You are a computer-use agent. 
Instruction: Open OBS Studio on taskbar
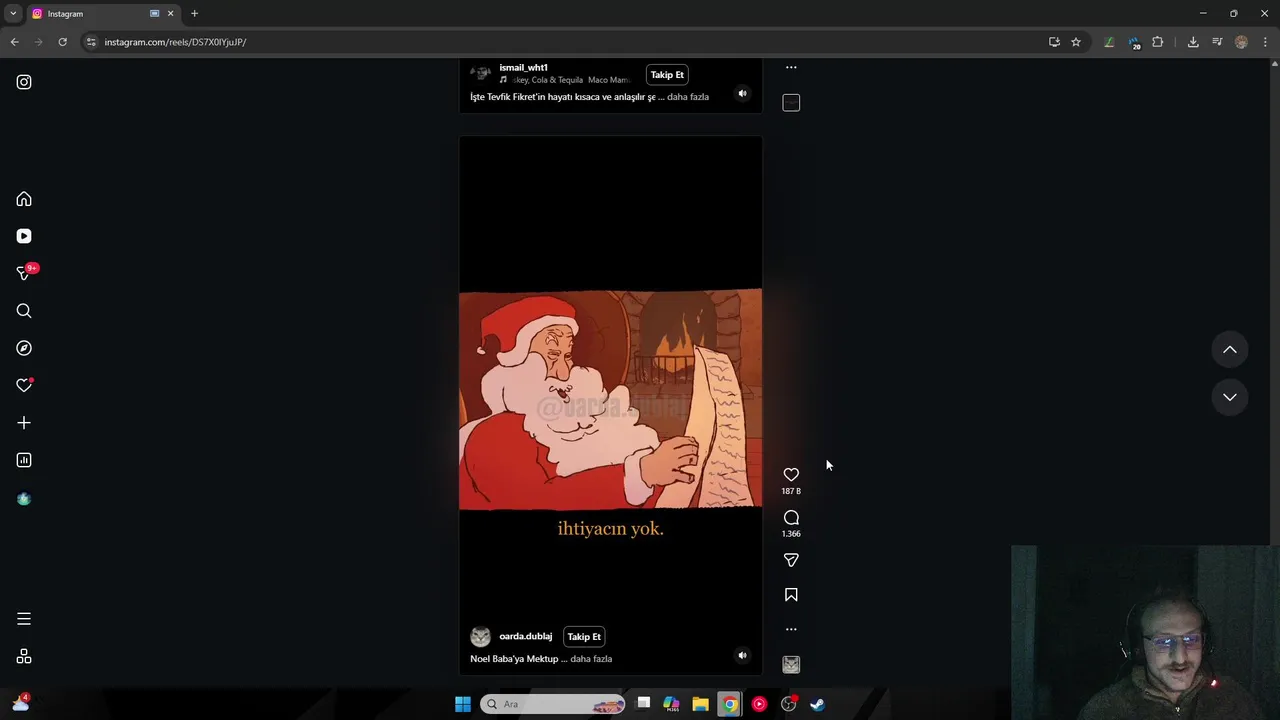pos(789,704)
